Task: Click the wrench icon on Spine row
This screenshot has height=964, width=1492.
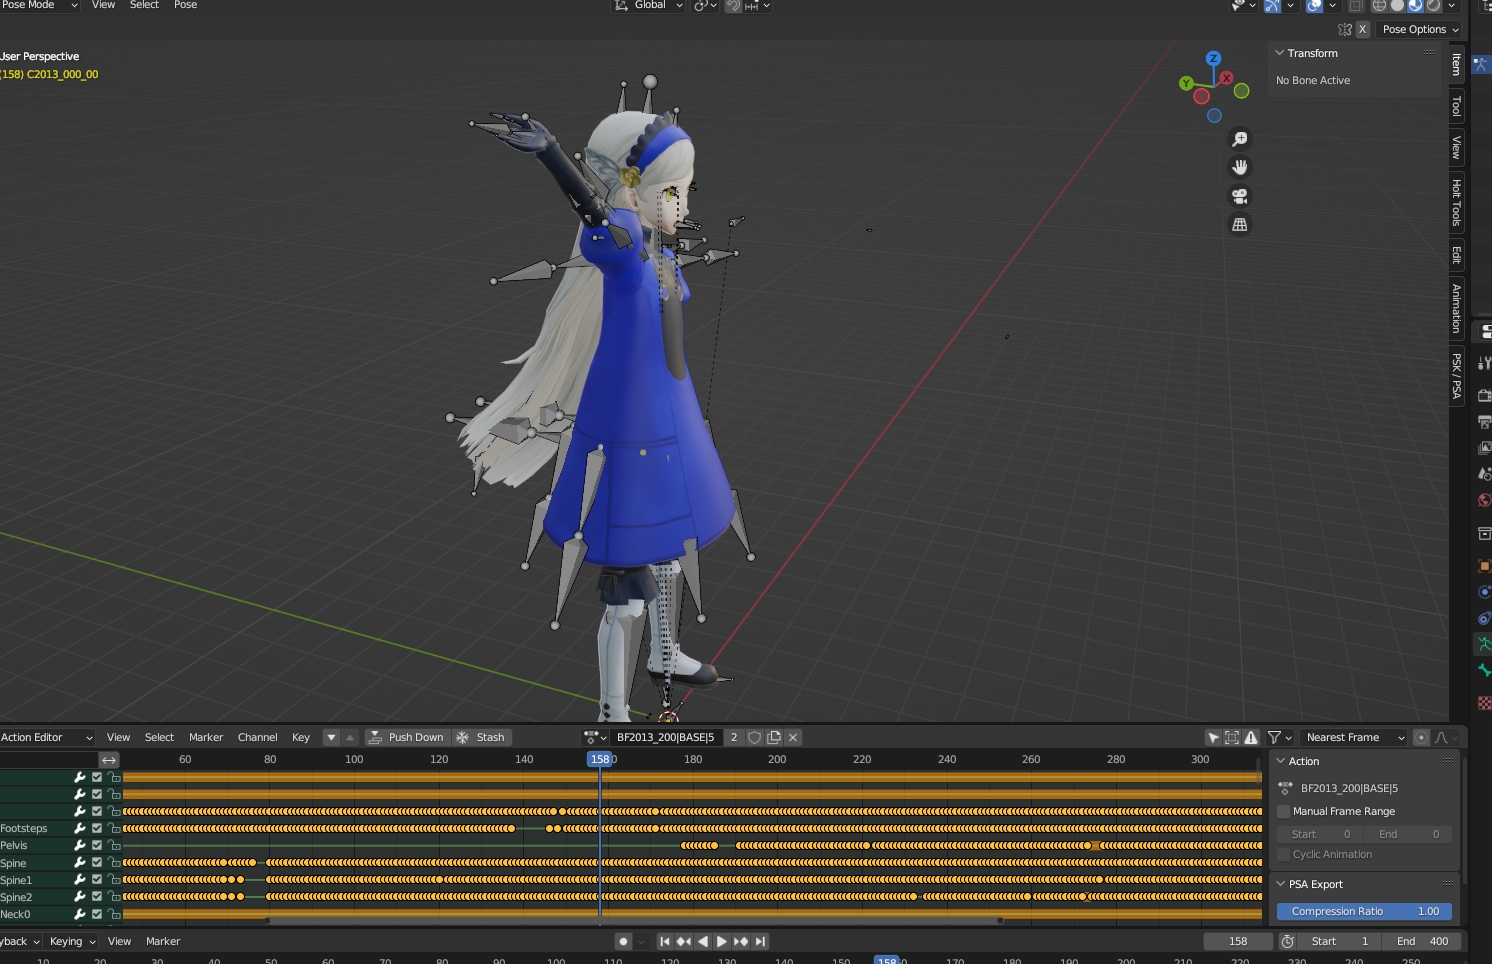Action: pyautogui.click(x=80, y=862)
